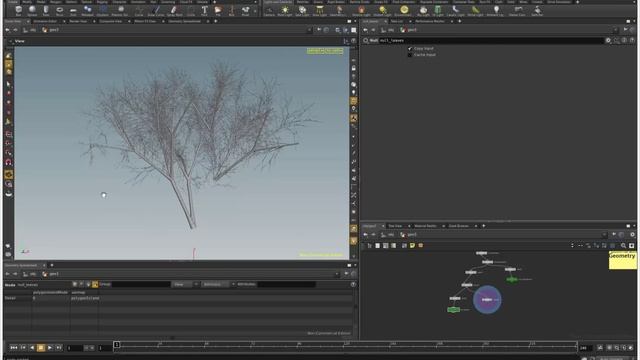Viewport: 640px width, 360px height.
Task: Click the Switcher shelf tool
Action: click(537, 11)
